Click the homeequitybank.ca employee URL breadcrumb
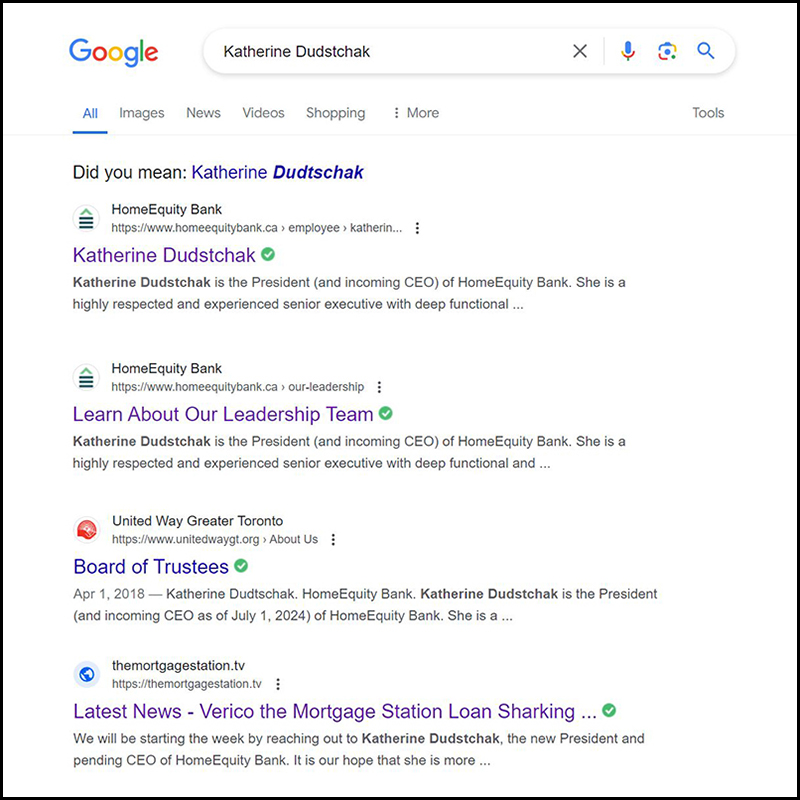This screenshot has height=800, width=800. point(257,228)
